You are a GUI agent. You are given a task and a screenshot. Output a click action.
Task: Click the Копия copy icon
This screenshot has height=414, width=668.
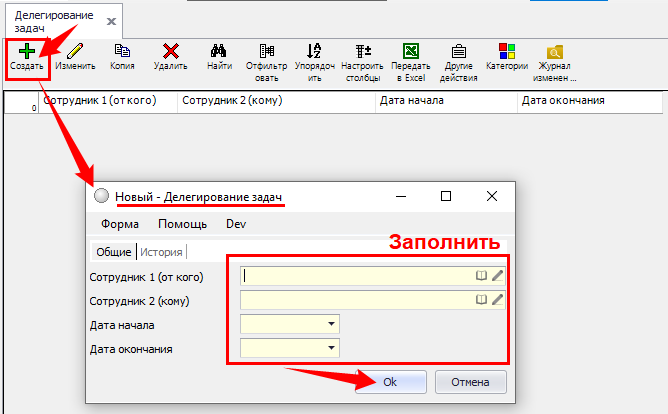click(123, 50)
